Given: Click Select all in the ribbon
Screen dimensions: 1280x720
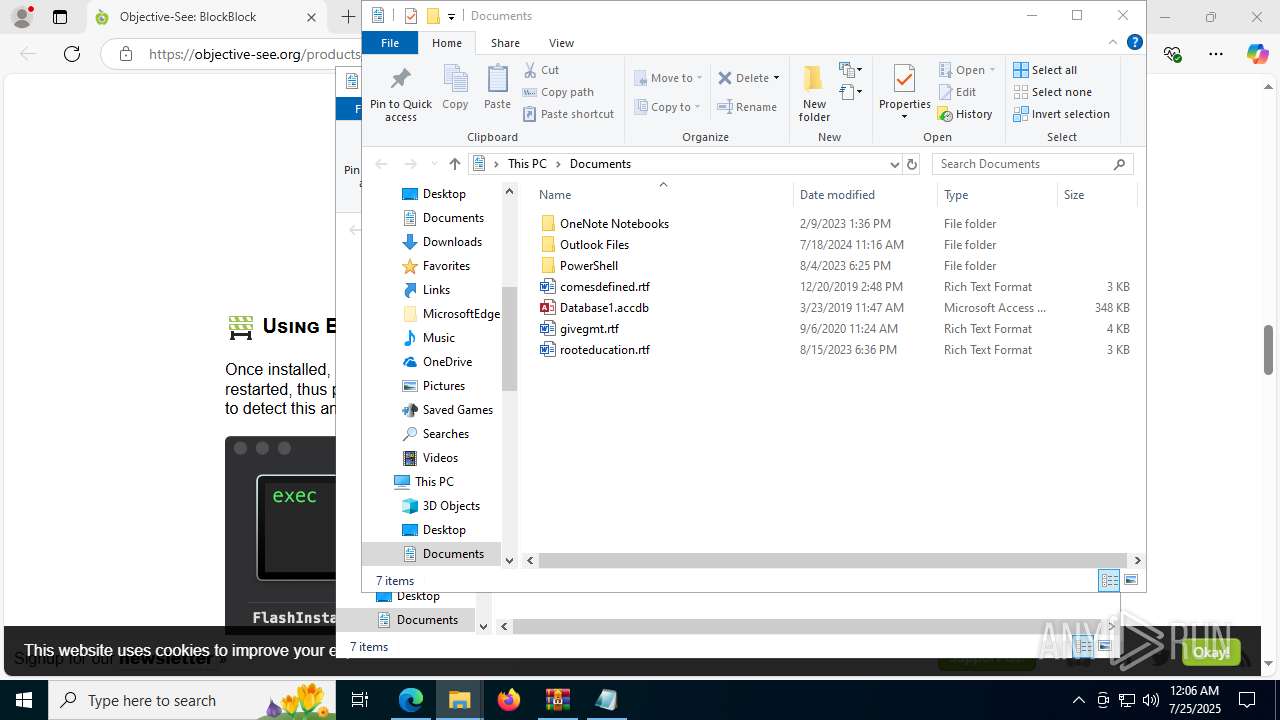Looking at the screenshot, I should pos(1045,70).
